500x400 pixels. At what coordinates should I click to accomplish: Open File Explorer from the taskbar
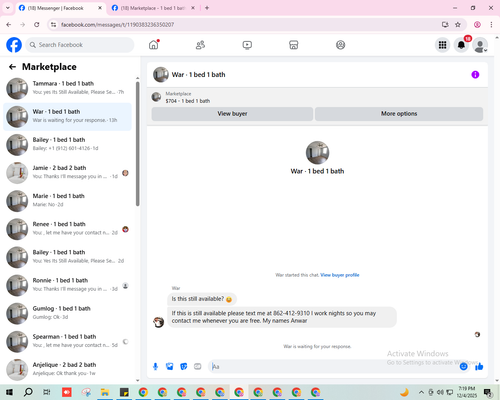(x=105, y=392)
